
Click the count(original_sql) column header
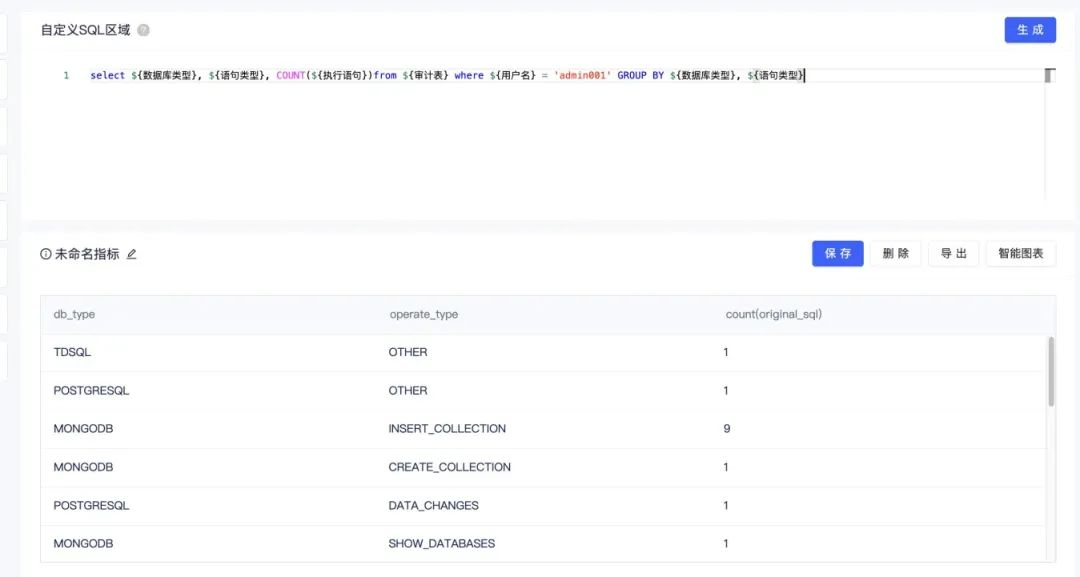(x=773, y=314)
